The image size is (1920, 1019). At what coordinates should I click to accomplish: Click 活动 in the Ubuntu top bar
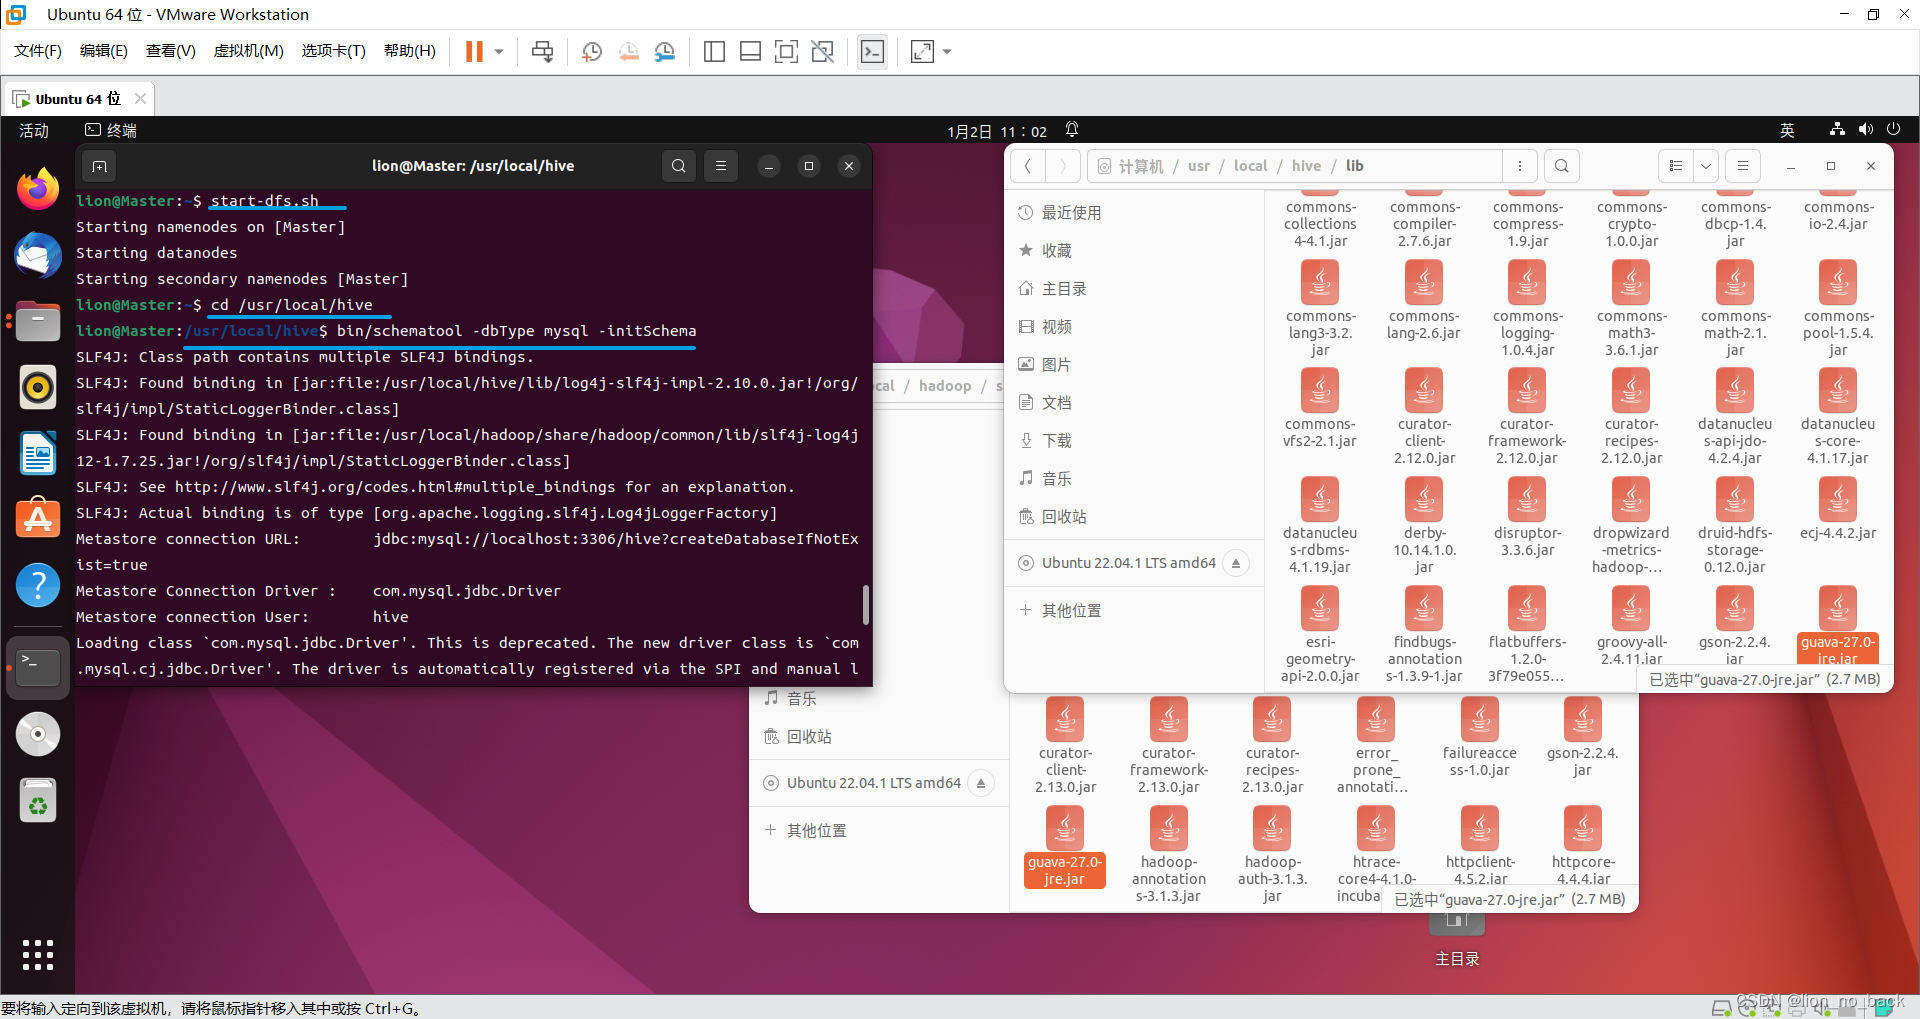coord(34,130)
